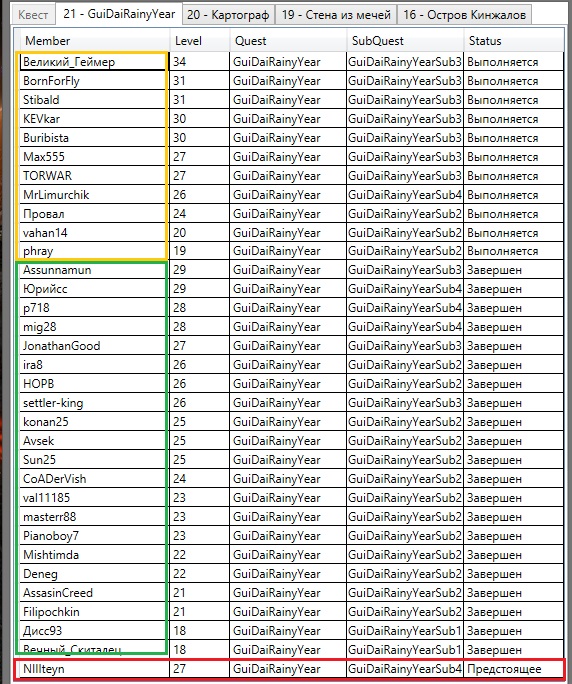Select member HOPB cell

[x=93, y=383]
